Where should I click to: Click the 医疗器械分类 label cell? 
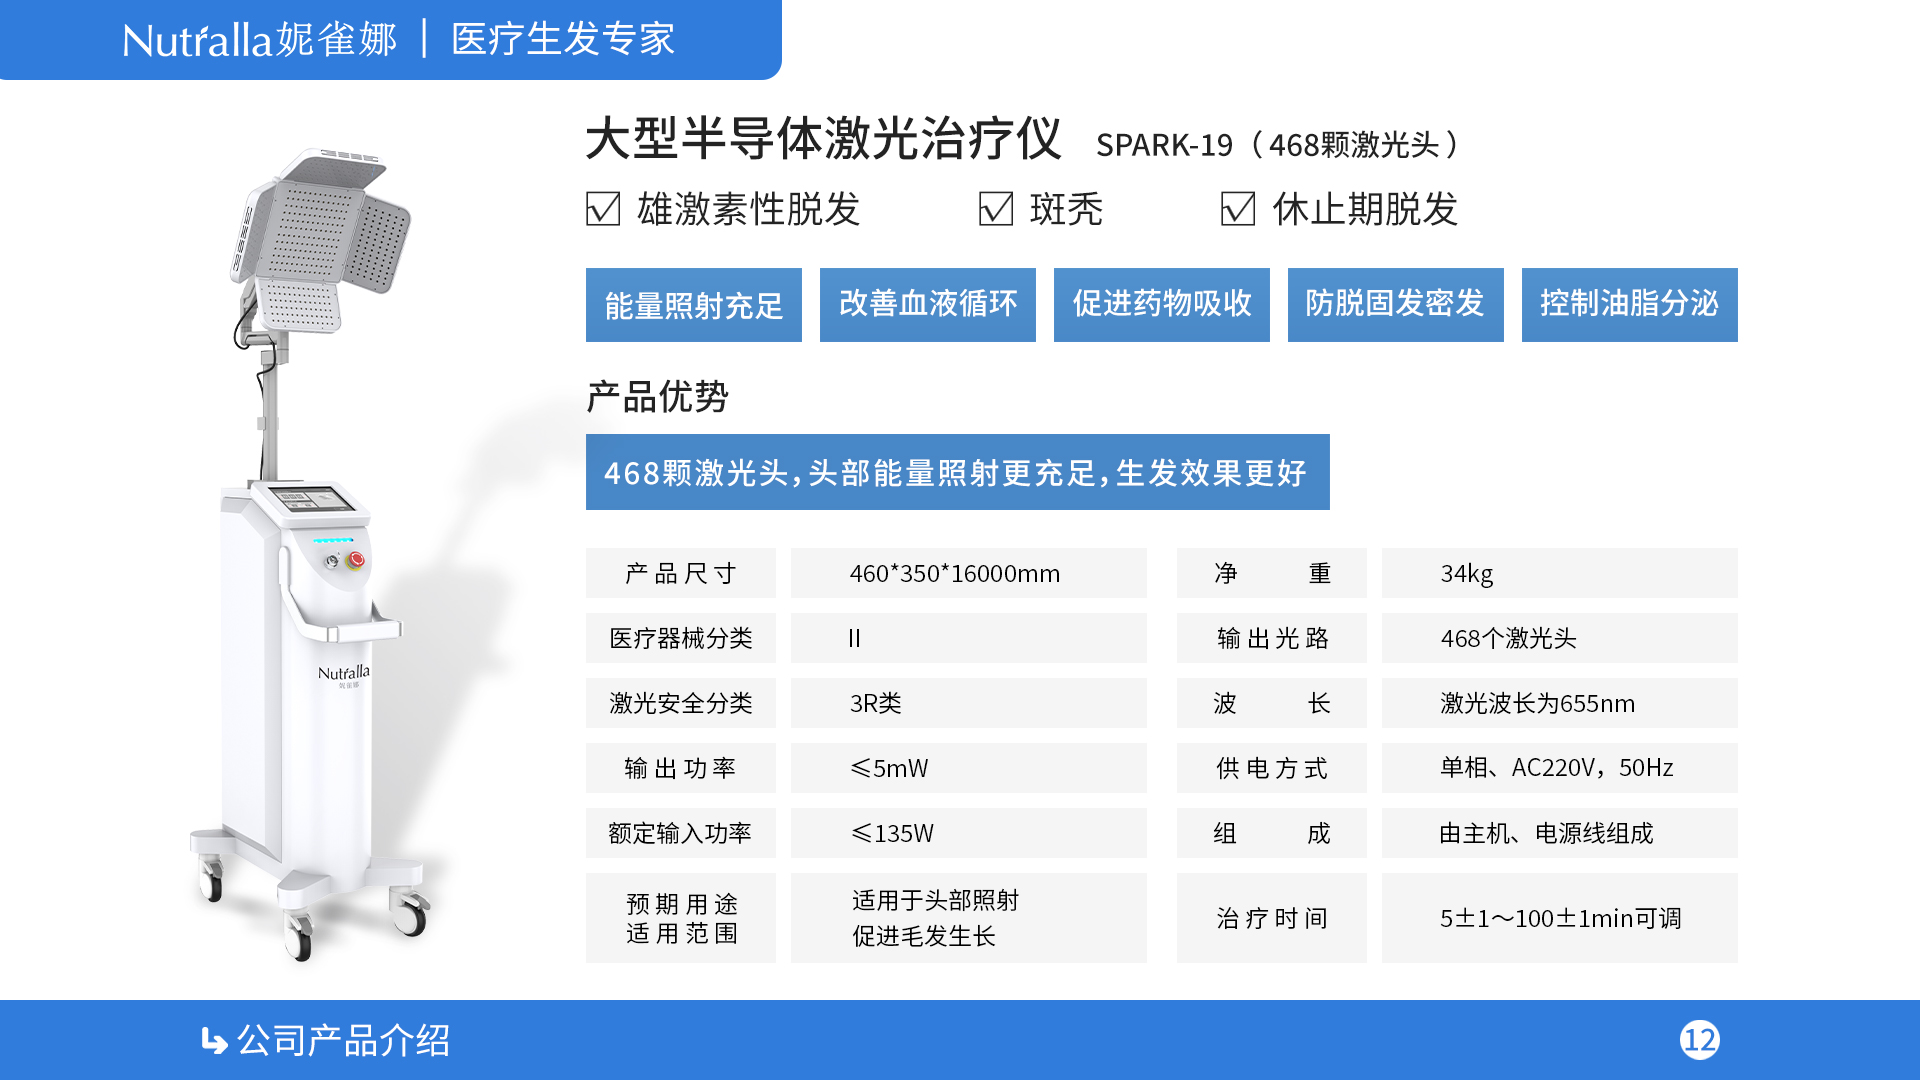[681, 638]
